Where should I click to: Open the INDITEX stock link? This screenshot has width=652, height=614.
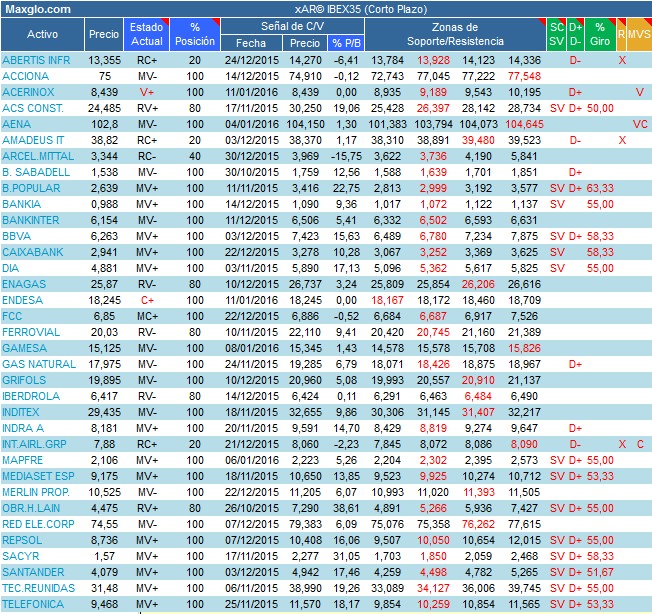click(24, 410)
